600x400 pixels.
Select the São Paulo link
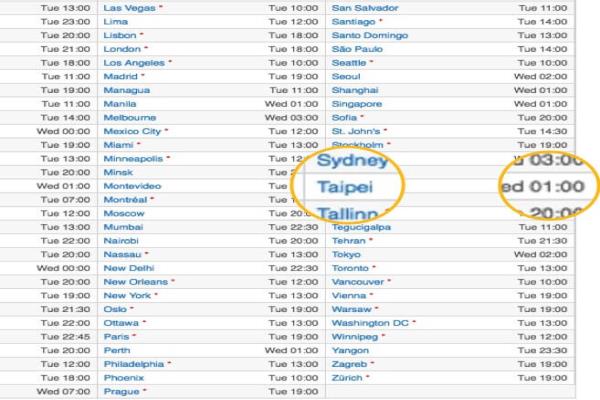click(357, 49)
